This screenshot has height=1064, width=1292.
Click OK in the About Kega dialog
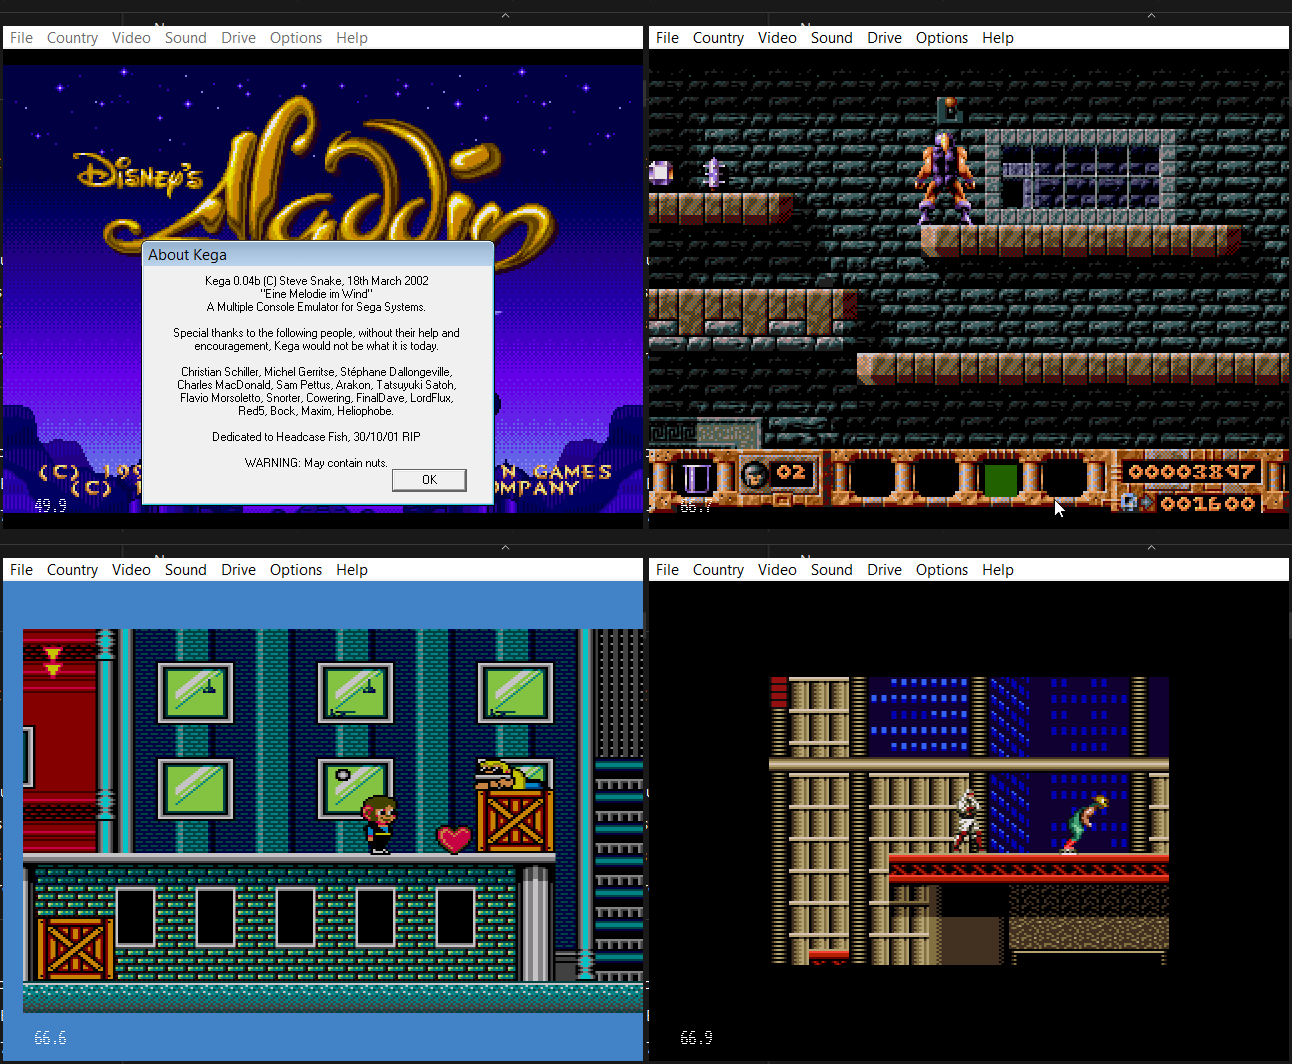pyautogui.click(x=429, y=480)
